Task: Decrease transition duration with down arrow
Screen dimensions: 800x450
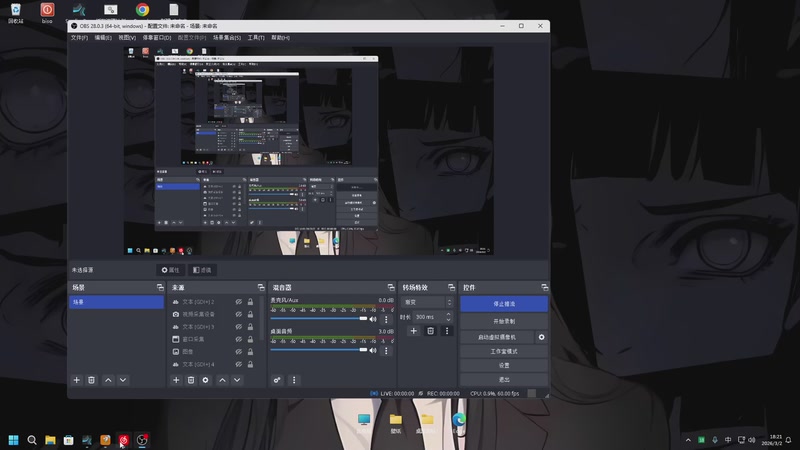Action: click(448, 319)
